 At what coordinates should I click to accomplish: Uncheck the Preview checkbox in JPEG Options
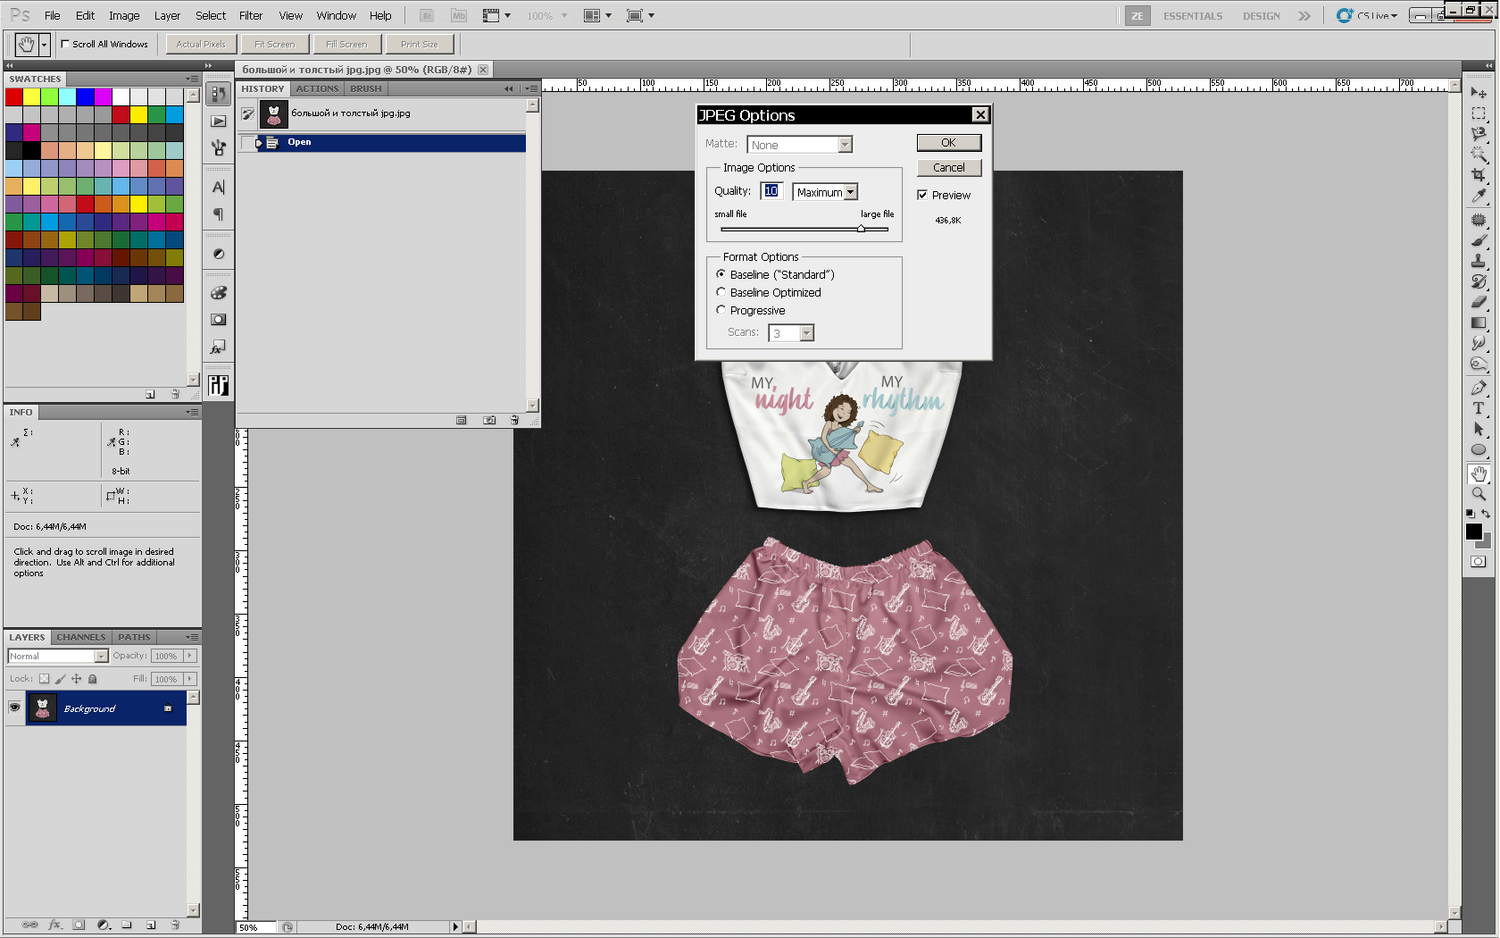[922, 195]
